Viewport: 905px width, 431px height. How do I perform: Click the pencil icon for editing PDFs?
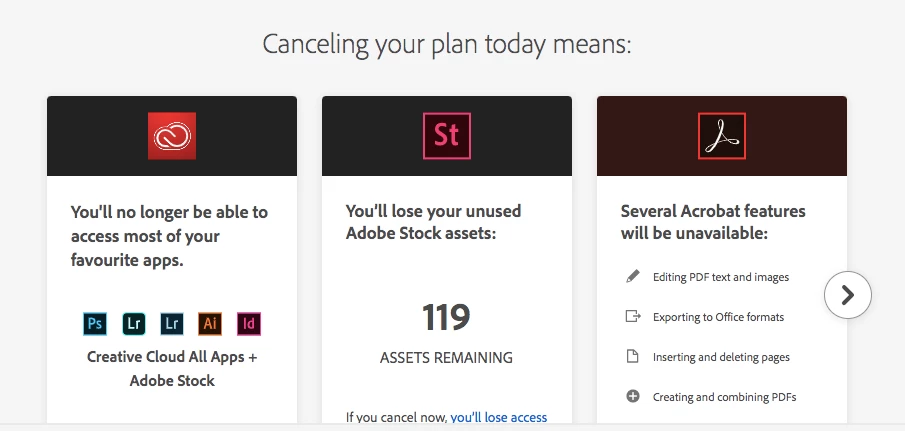pos(633,276)
